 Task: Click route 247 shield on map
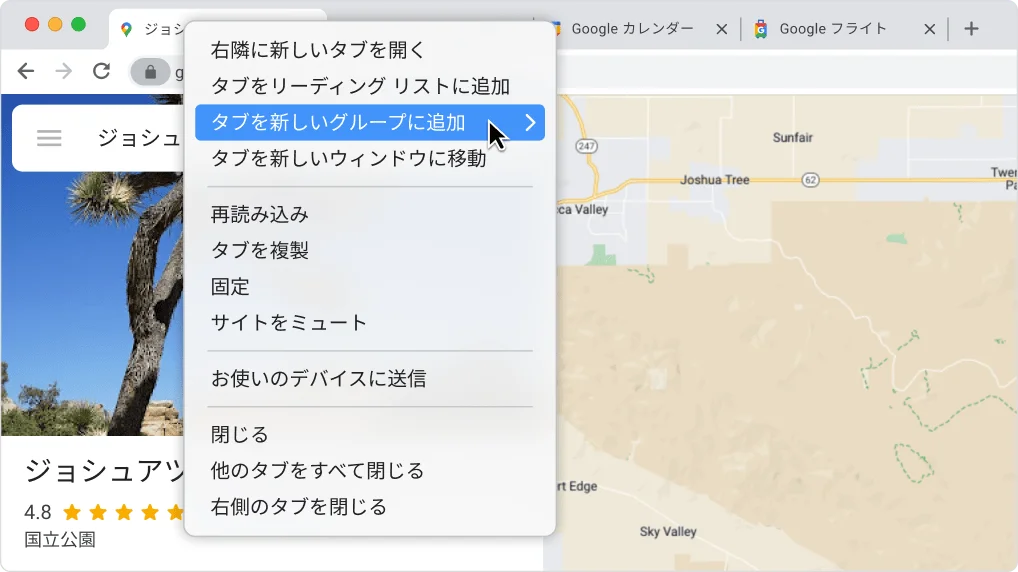[586, 146]
